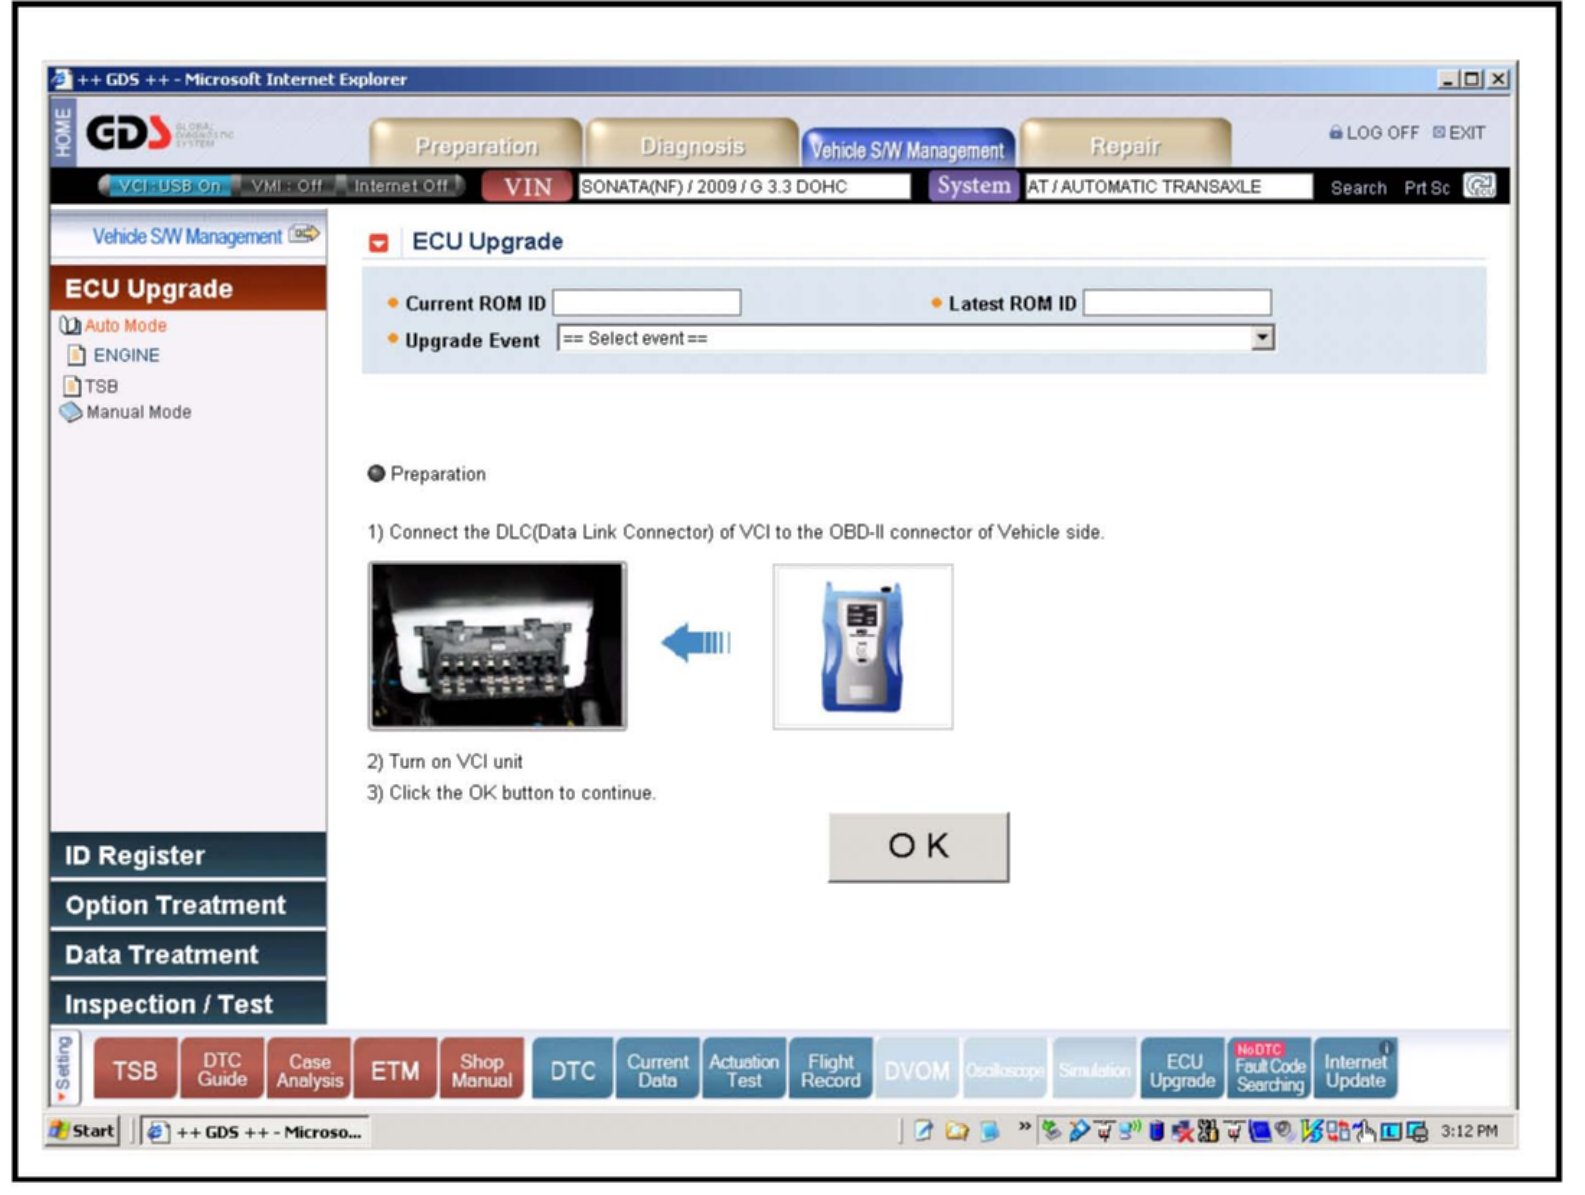Launch the ETM toolbar button
Screen dimensions: 1585x1195
(x=395, y=1070)
